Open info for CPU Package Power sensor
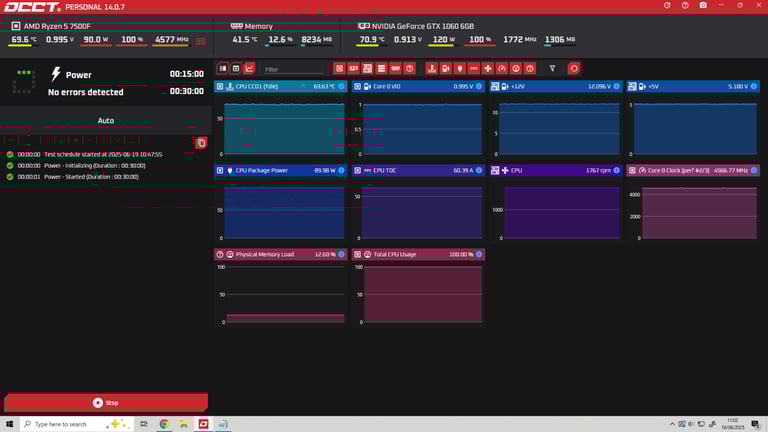The height and width of the screenshot is (432, 768). pyautogui.click(x=341, y=170)
